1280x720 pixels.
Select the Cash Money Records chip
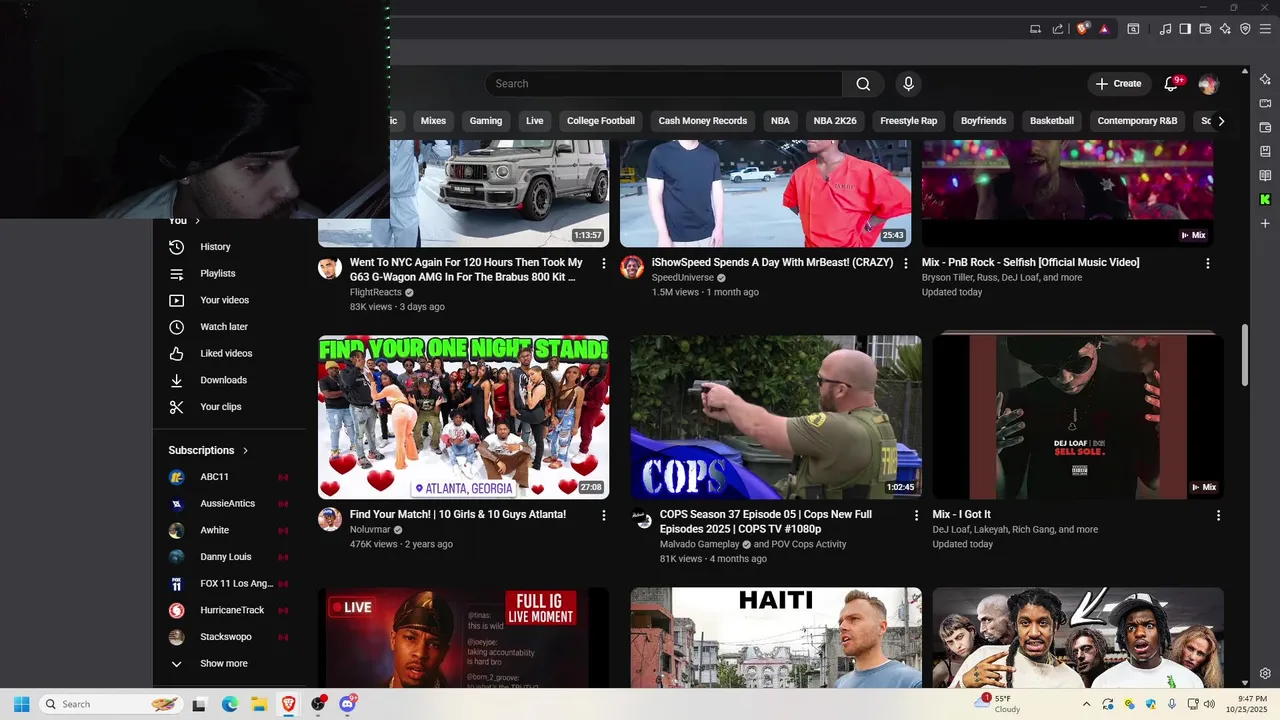pyautogui.click(x=703, y=121)
